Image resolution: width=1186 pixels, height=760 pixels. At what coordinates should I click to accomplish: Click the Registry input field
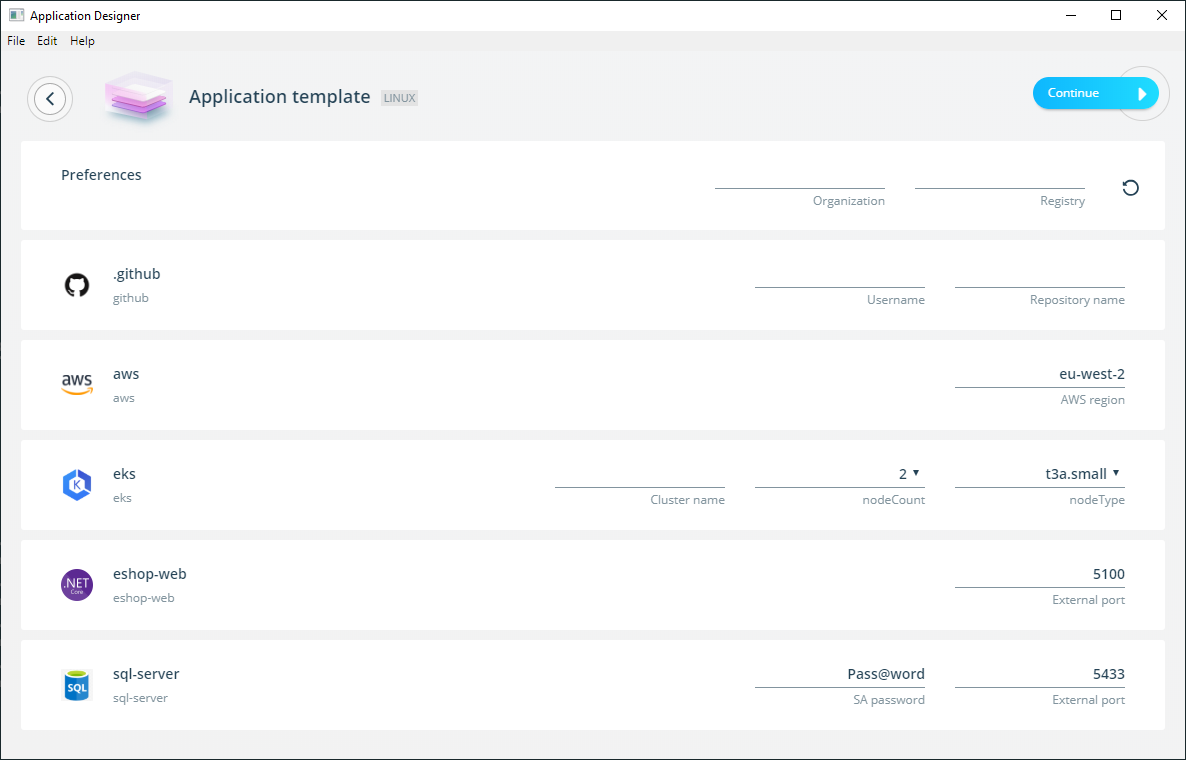[x=999, y=177]
